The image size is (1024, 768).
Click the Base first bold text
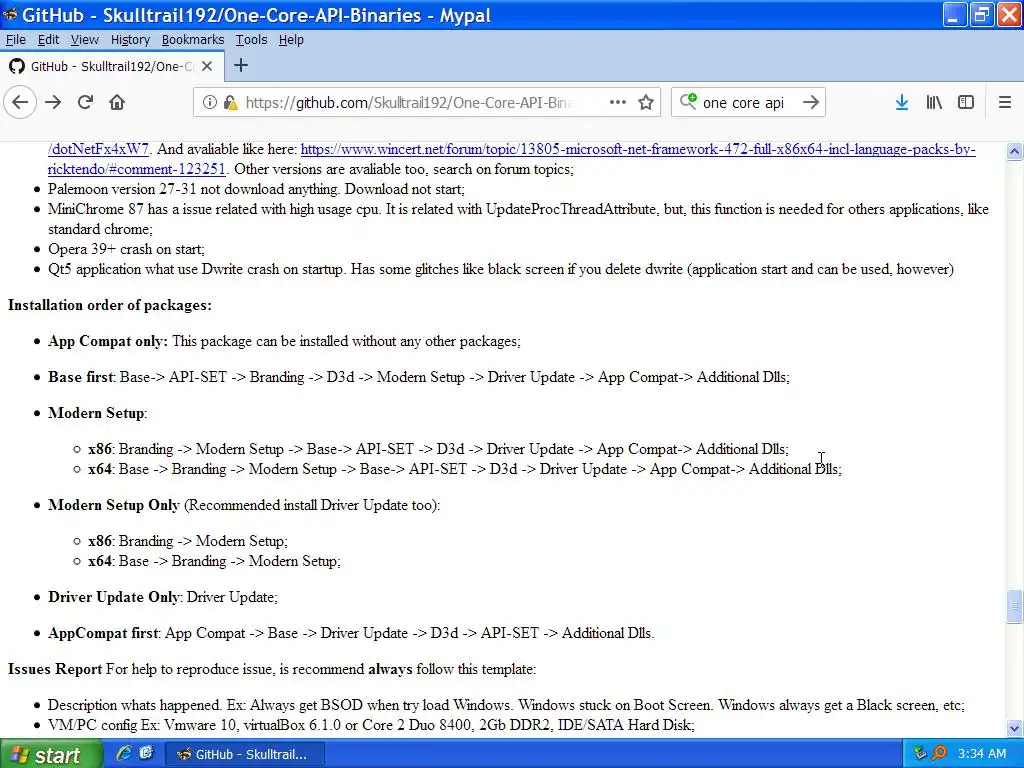click(x=80, y=377)
